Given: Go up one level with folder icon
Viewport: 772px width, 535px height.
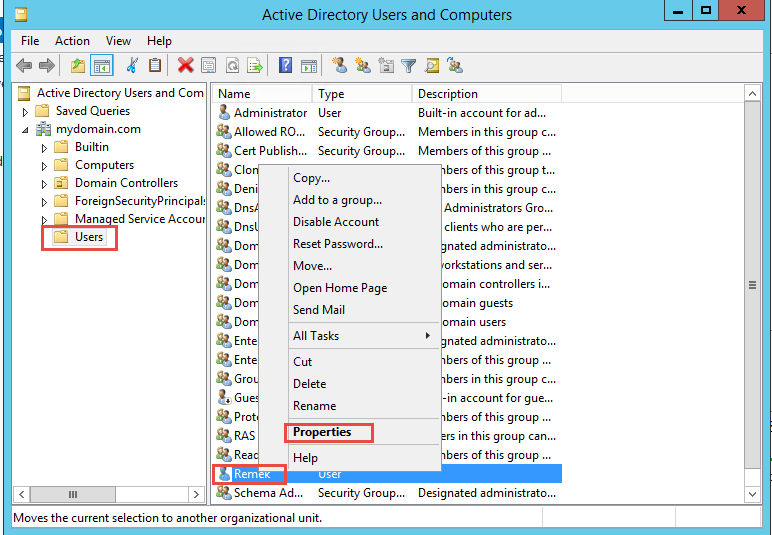Looking at the screenshot, I should (x=78, y=65).
